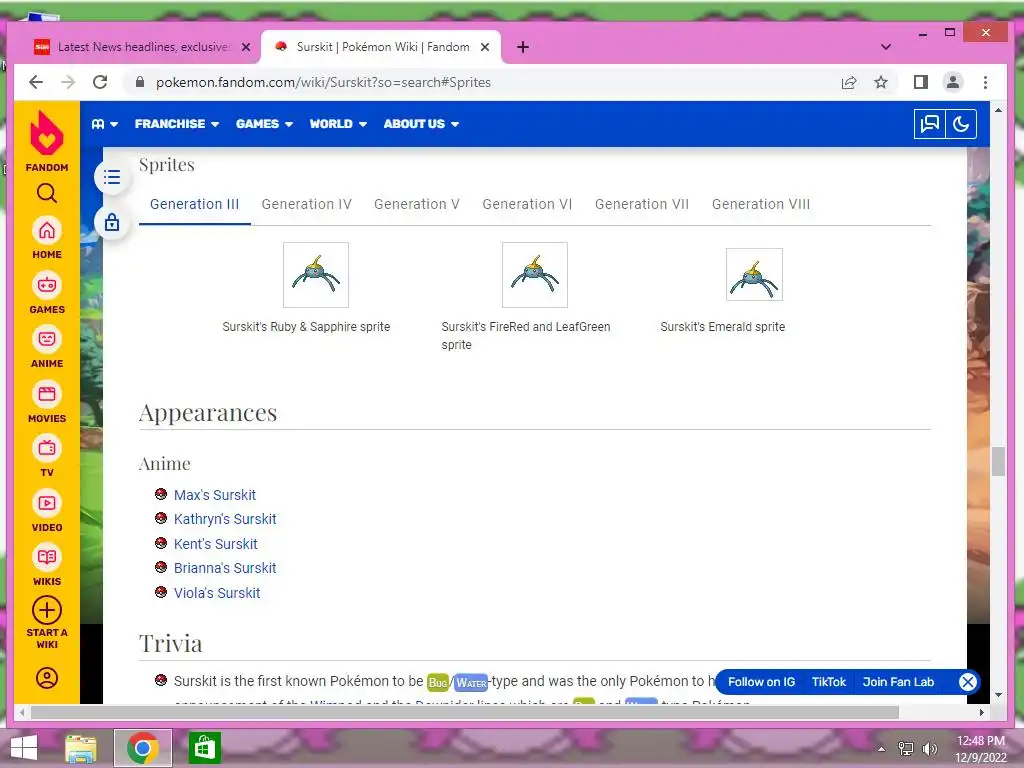Go to Fandom Home icon
This screenshot has height=768, width=1024.
[47, 231]
